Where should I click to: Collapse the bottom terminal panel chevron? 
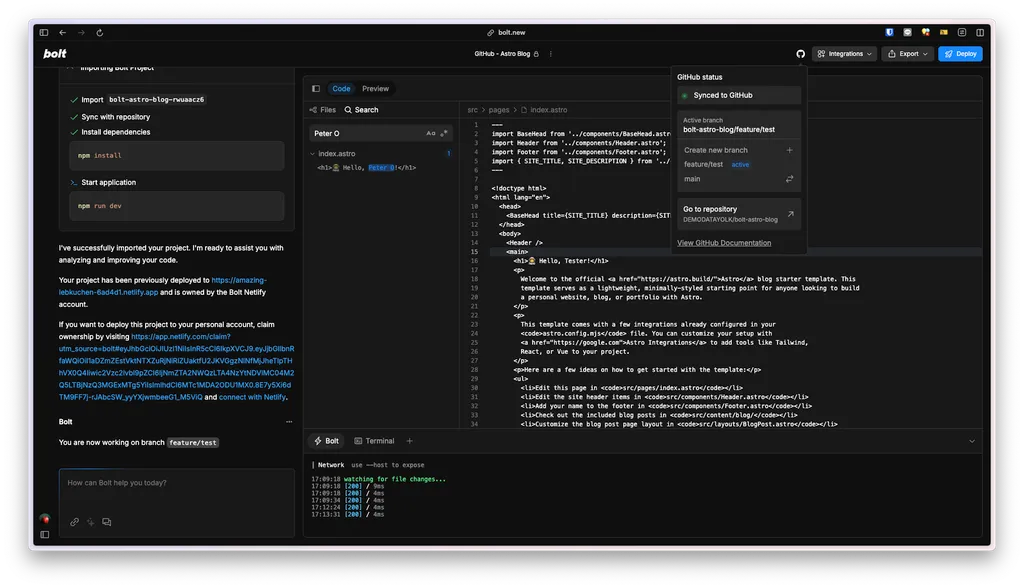[x=972, y=442]
